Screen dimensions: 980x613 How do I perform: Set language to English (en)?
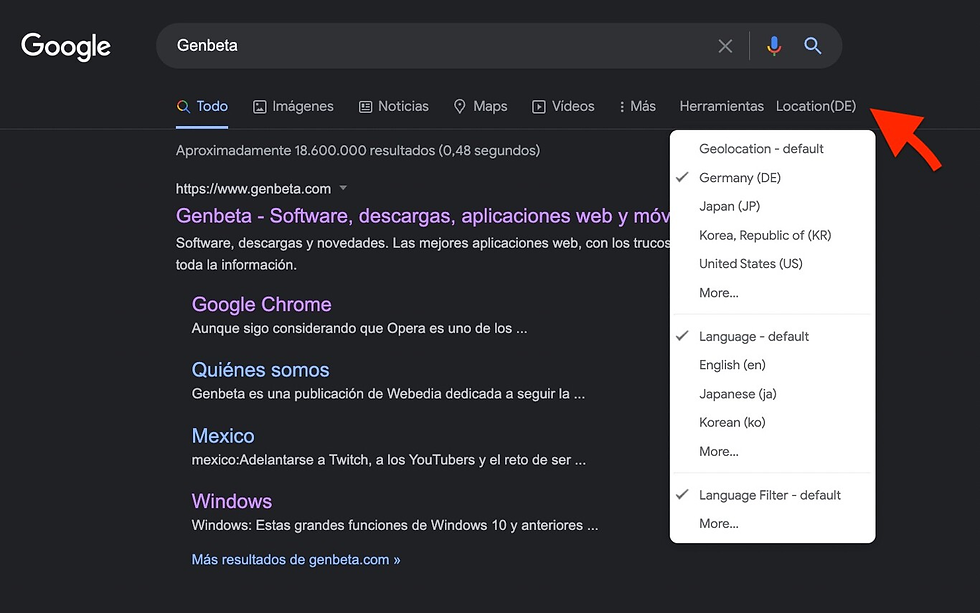pos(732,365)
